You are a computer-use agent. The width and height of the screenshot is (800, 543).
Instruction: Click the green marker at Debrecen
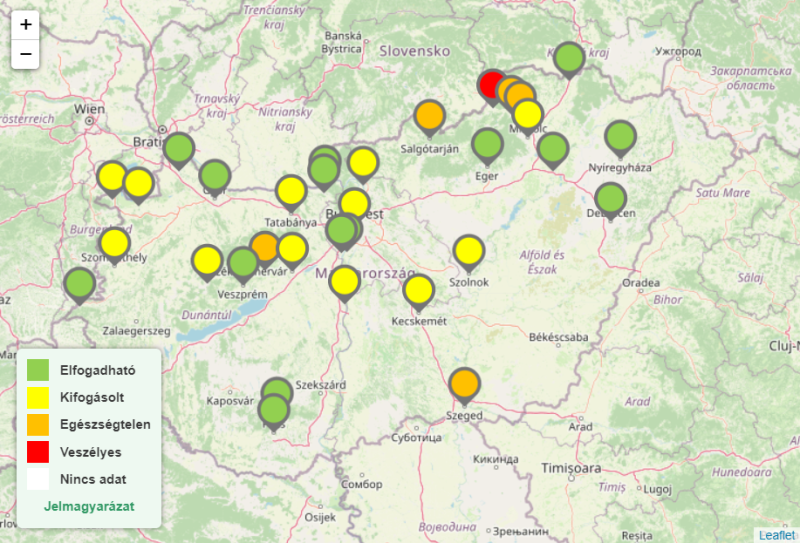[x=610, y=200]
